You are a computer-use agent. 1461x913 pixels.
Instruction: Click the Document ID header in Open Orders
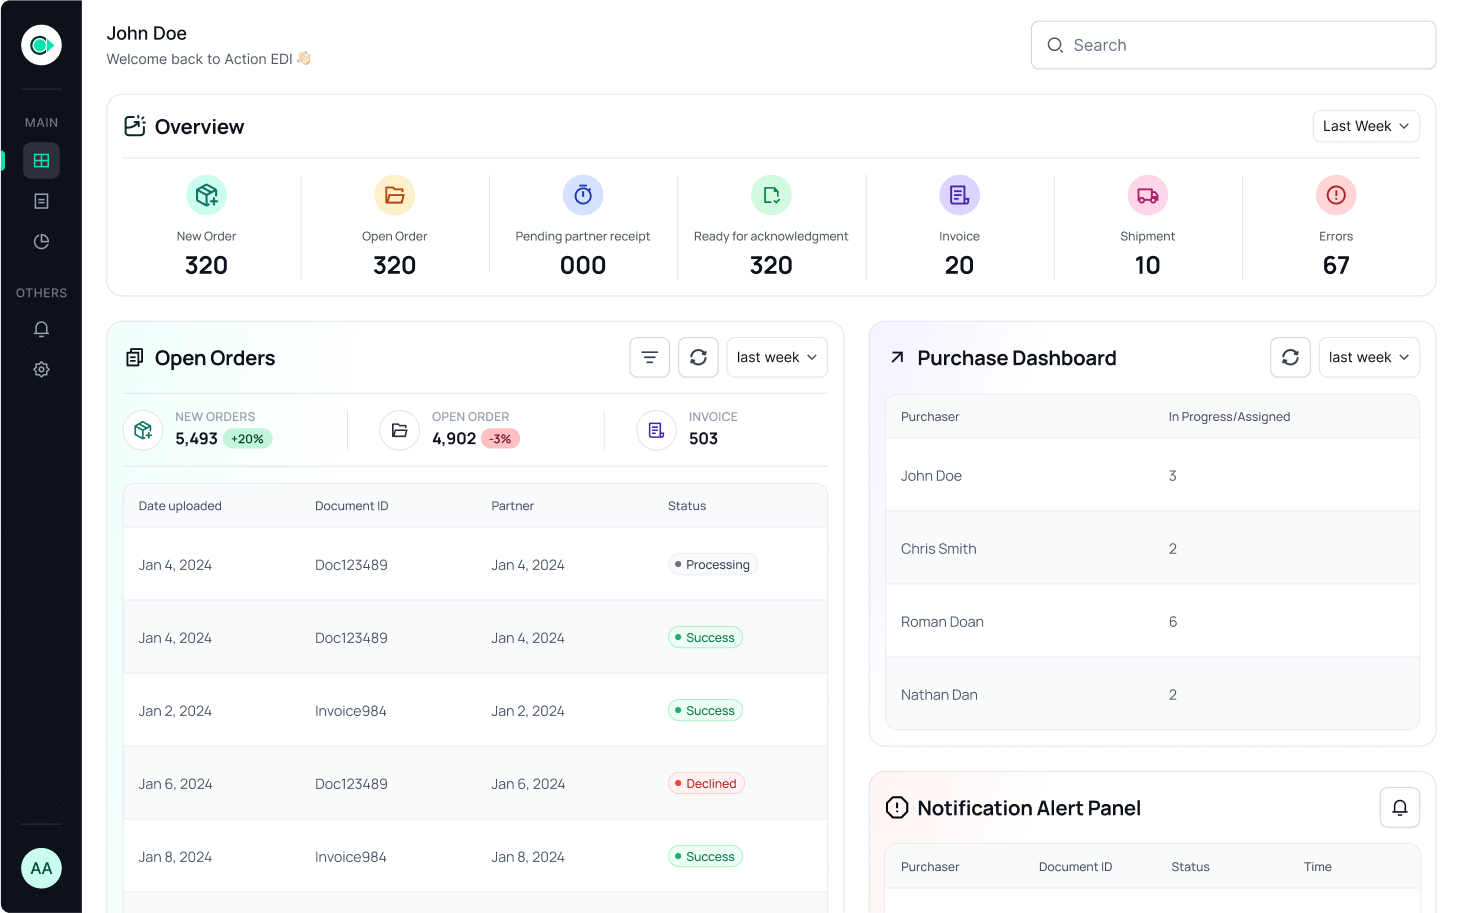pos(351,506)
